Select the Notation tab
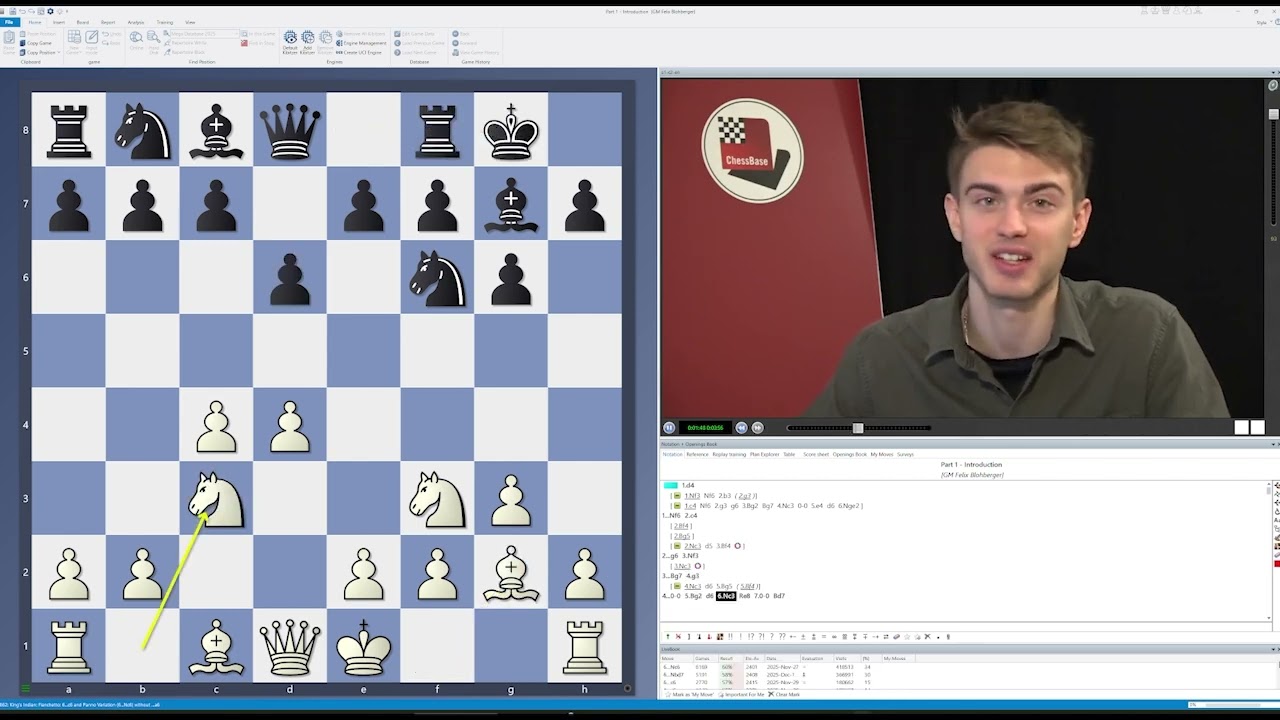 pos(672,454)
